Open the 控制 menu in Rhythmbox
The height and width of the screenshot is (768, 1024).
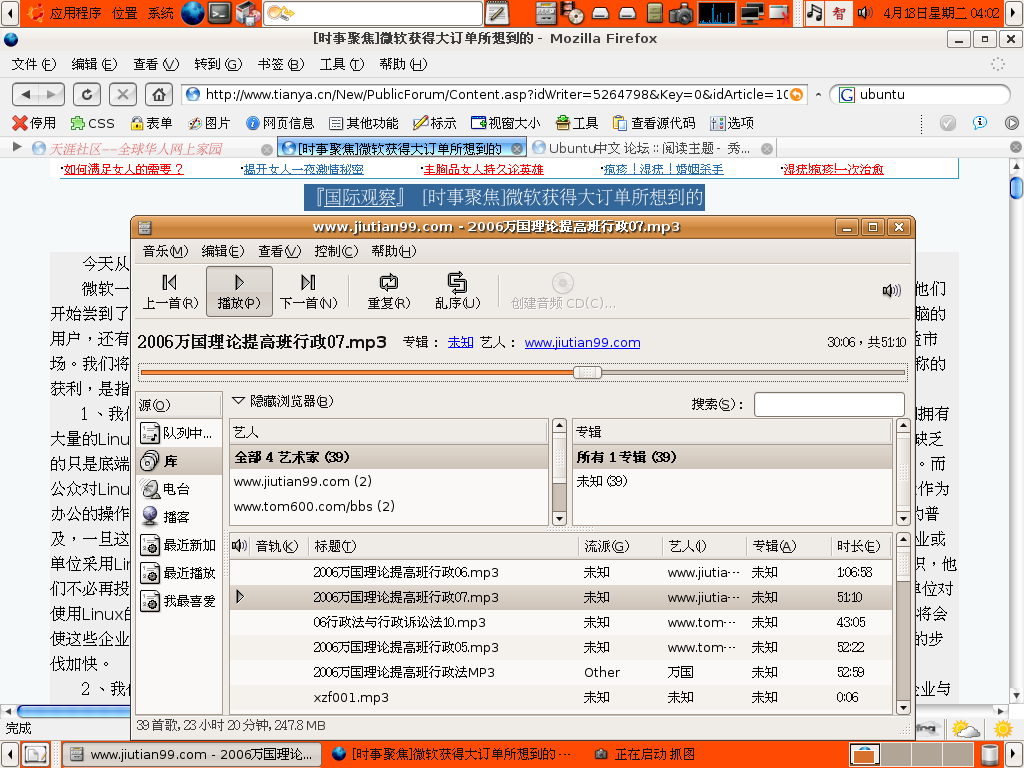click(336, 251)
